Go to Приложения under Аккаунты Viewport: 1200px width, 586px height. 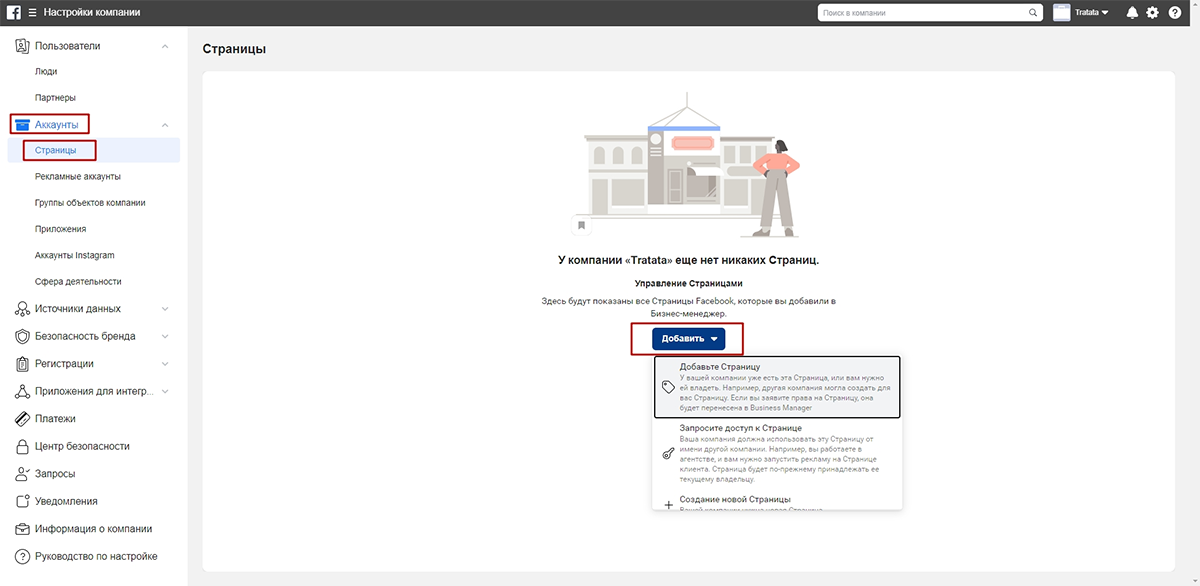click(x=61, y=229)
